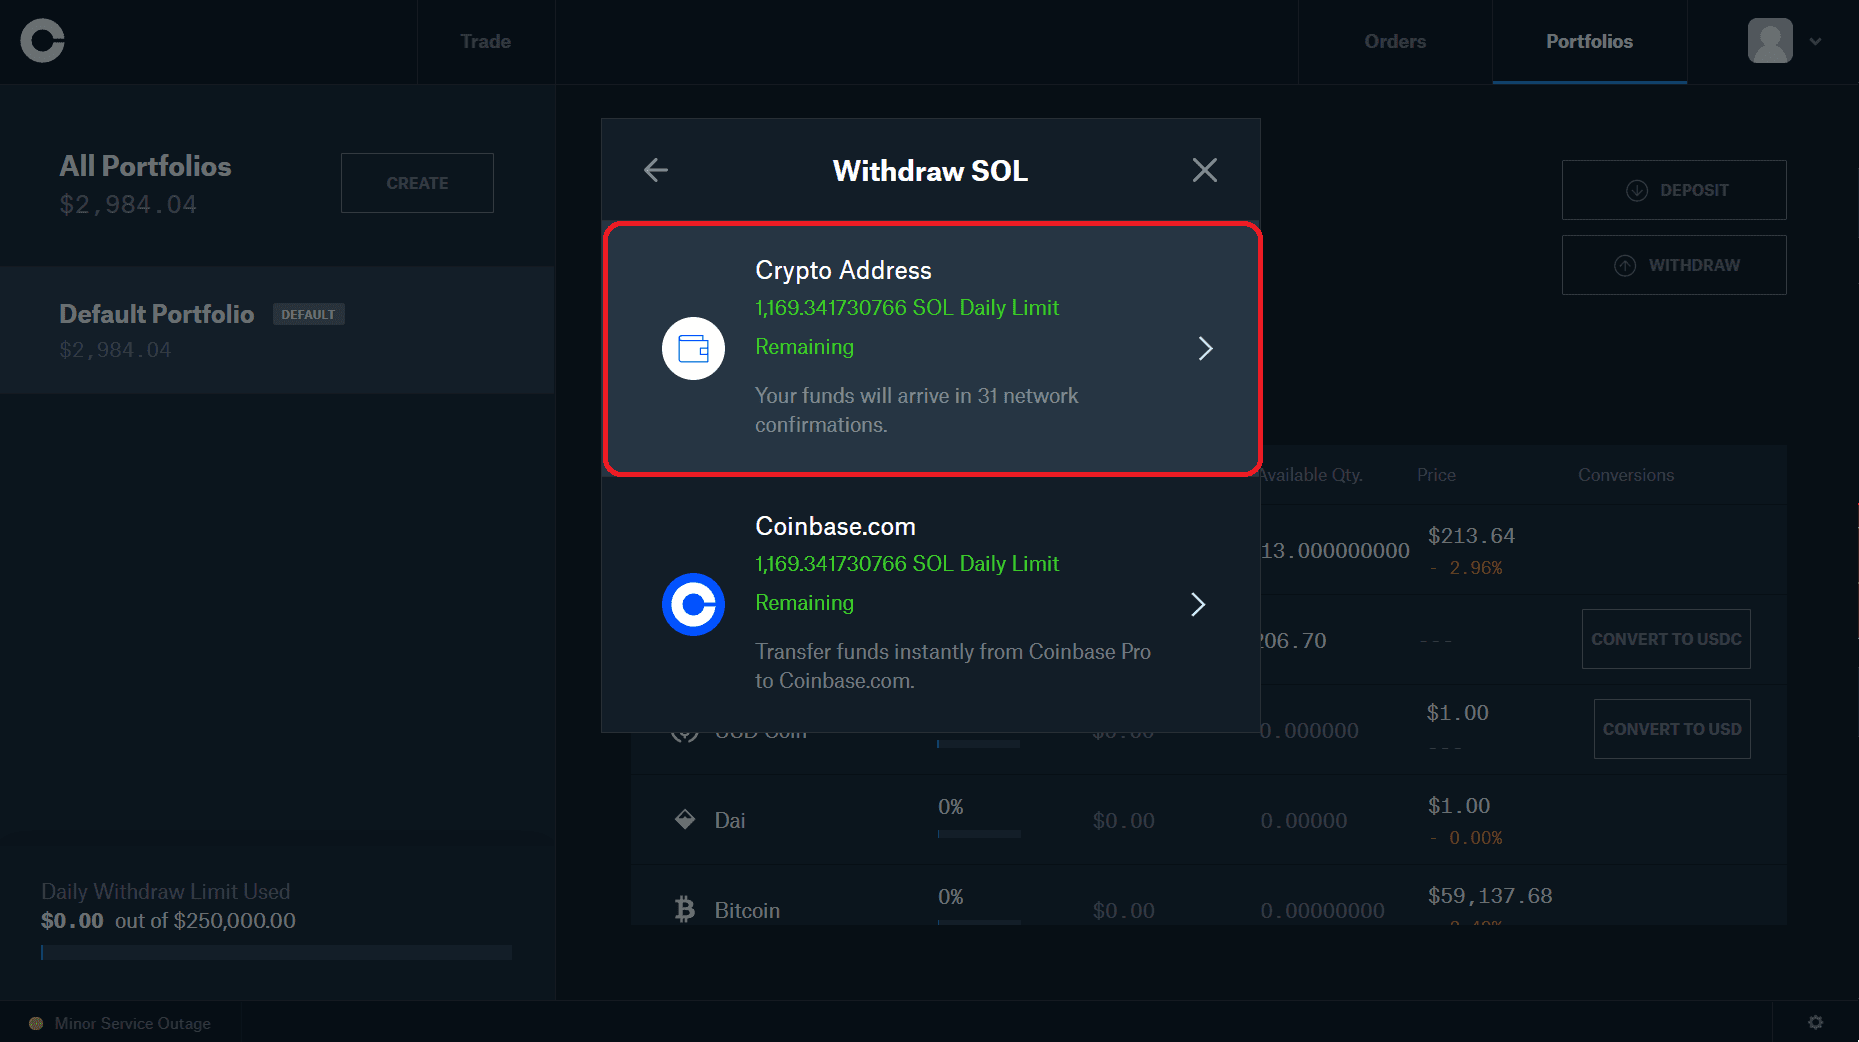Expand the account dropdown arrow
The width and height of the screenshot is (1859, 1042).
(x=1815, y=41)
